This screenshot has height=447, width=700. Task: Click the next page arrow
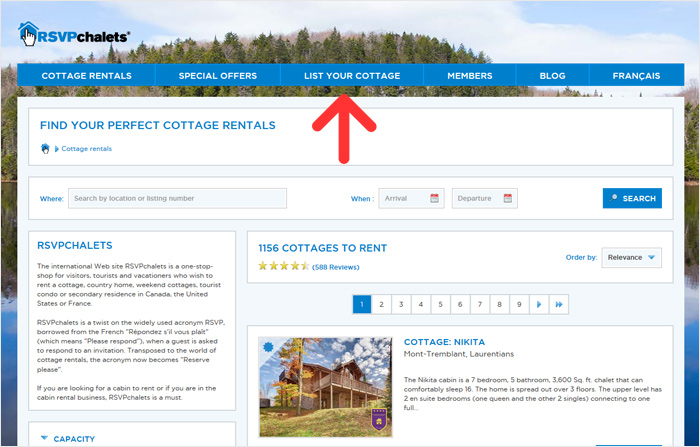click(x=539, y=305)
